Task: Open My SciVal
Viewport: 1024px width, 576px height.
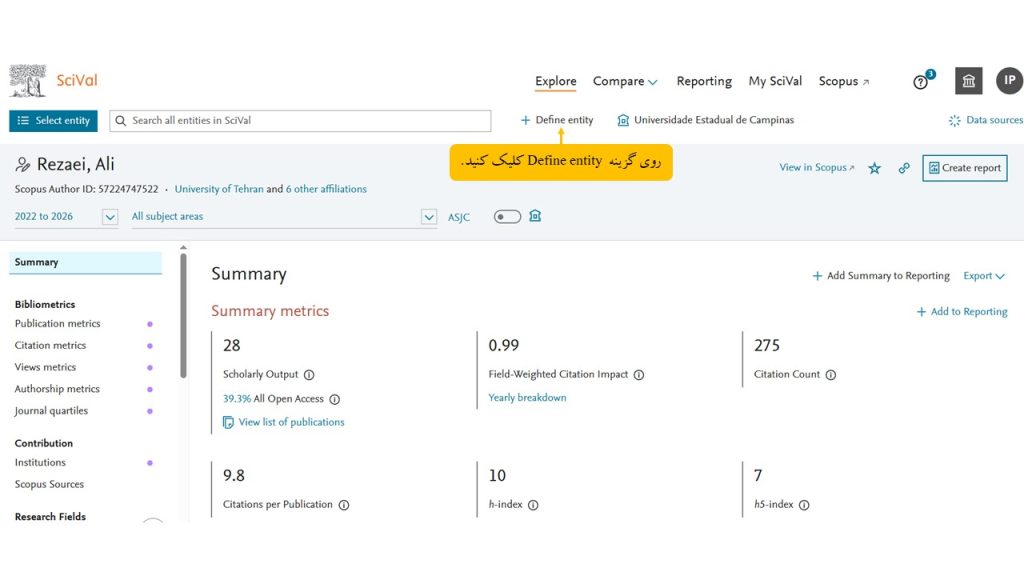Action: coord(775,81)
